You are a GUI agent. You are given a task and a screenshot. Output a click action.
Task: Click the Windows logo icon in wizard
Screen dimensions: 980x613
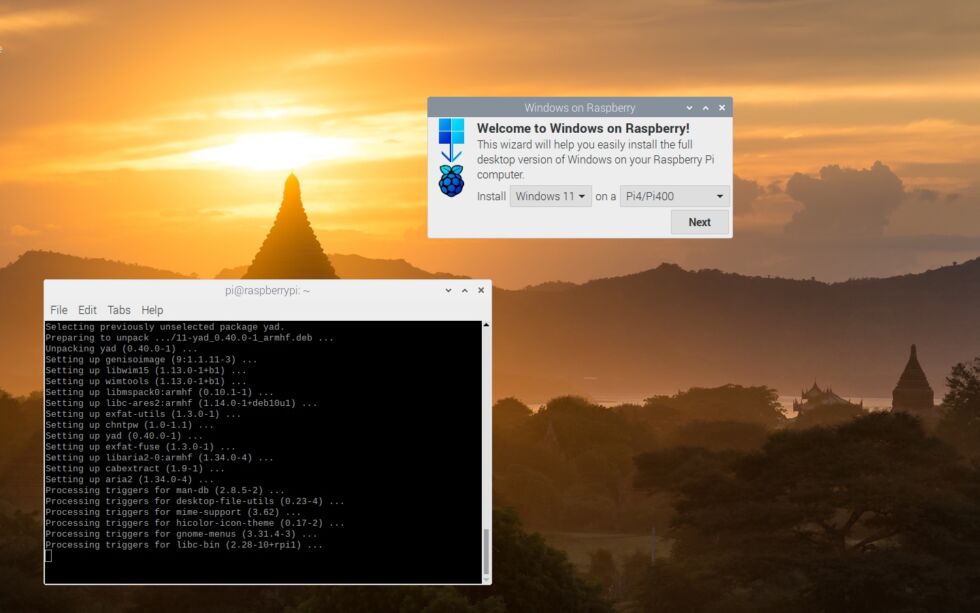452,131
